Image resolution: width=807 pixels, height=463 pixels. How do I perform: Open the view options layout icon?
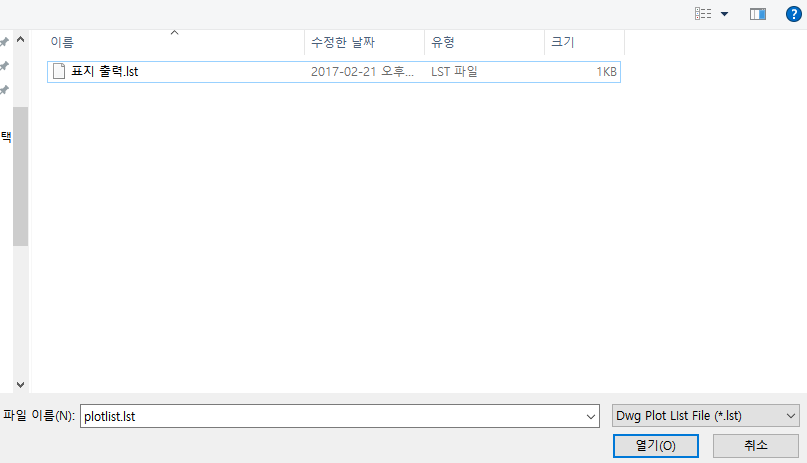[703, 13]
